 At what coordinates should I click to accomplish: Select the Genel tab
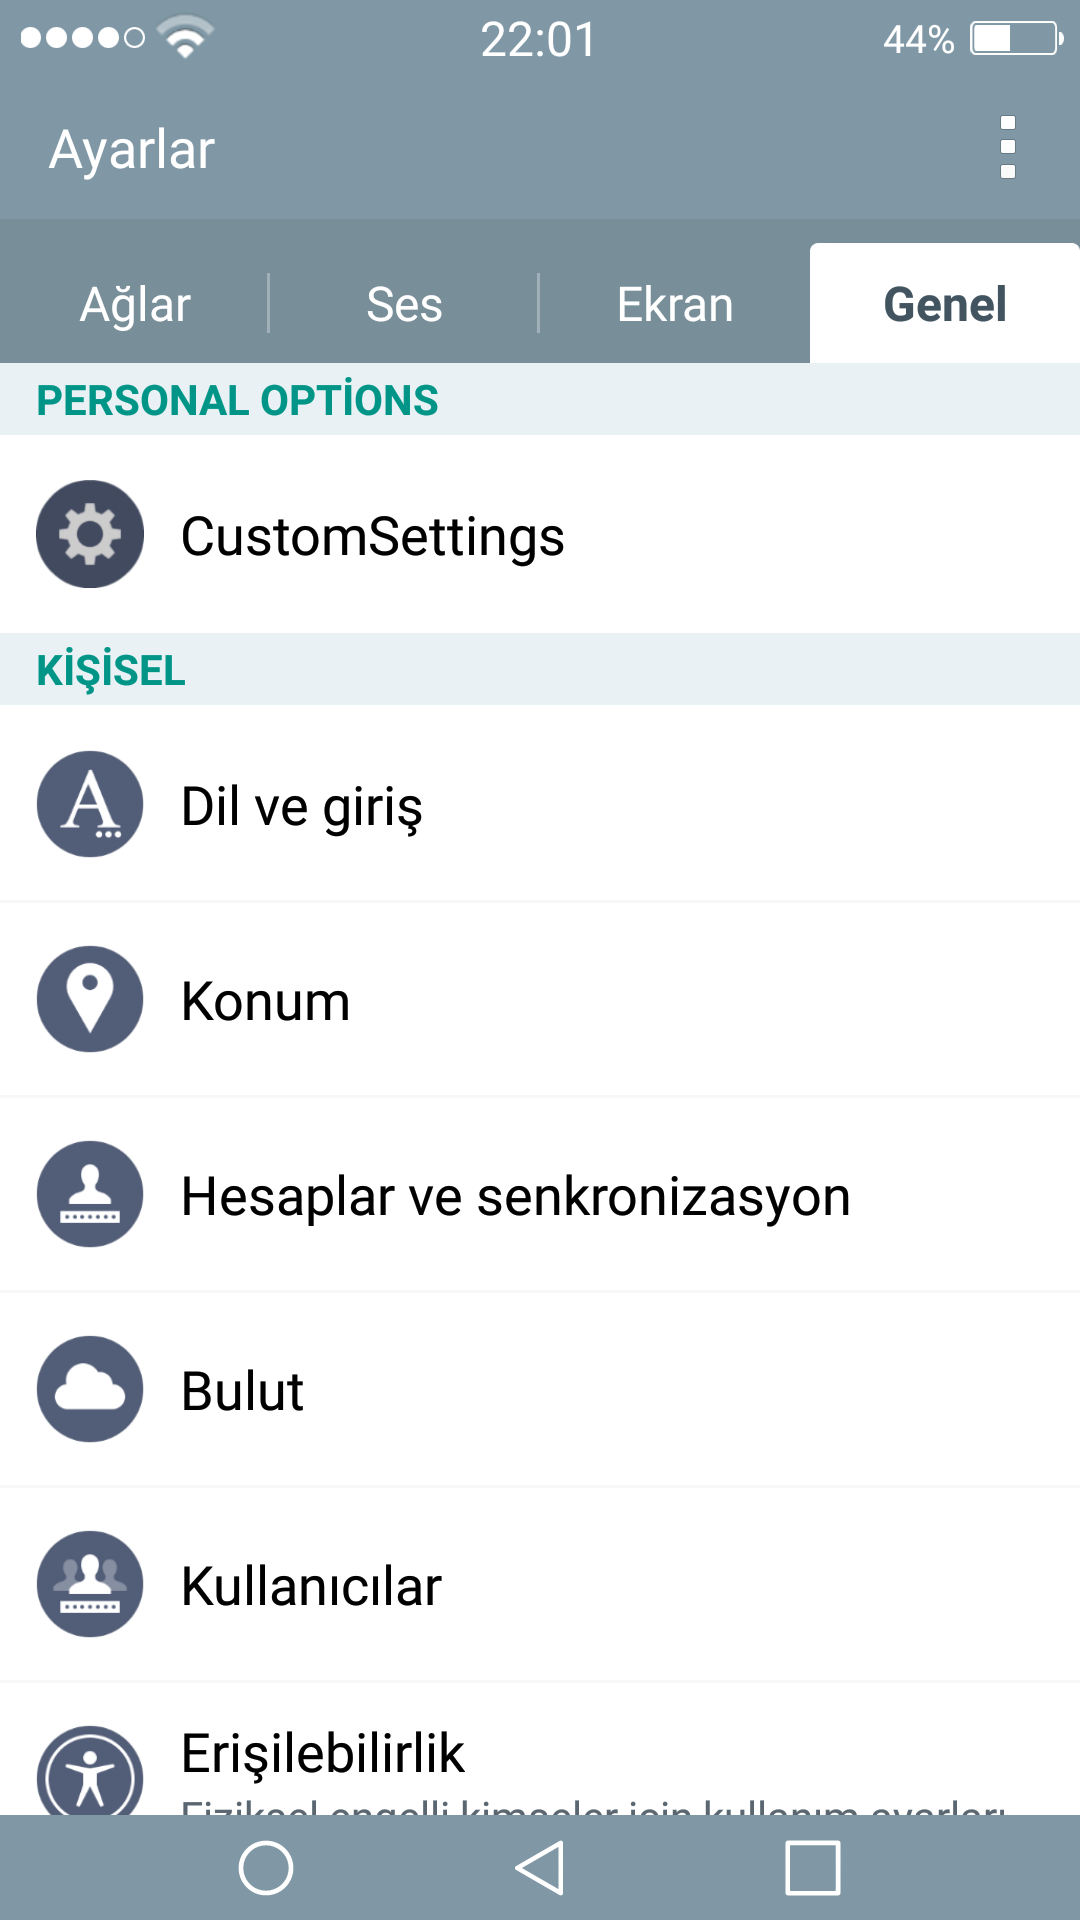(945, 304)
